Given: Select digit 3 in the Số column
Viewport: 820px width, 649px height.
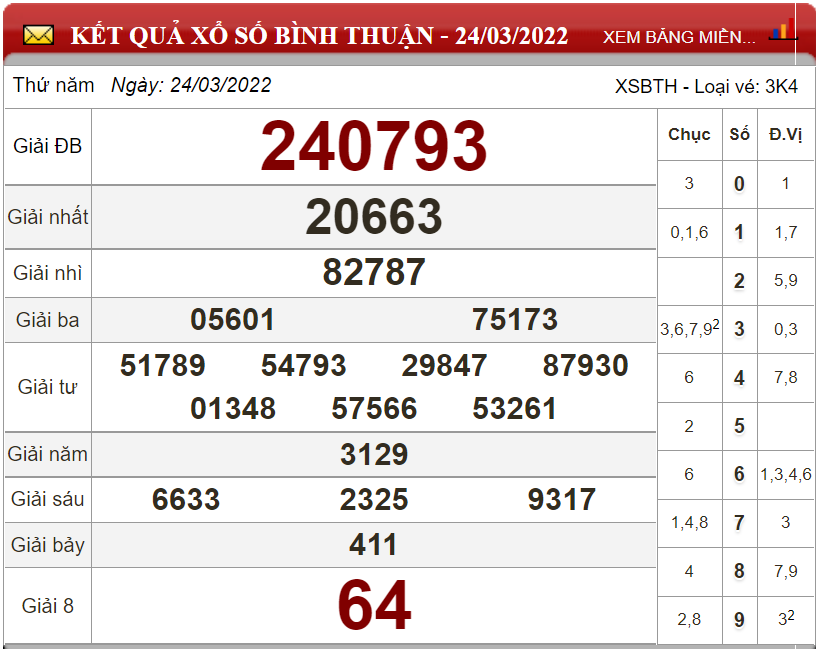Looking at the screenshot, I should click(739, 329).
